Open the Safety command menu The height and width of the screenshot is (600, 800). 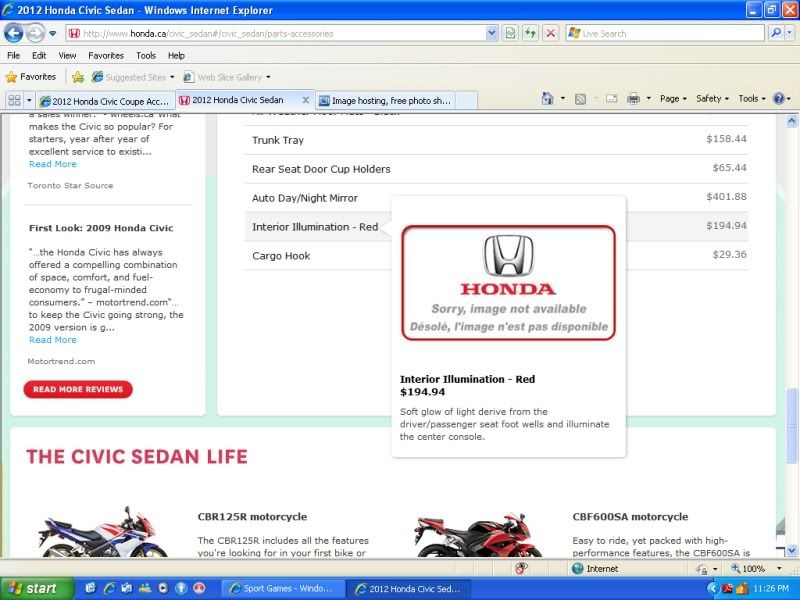[712, 99]
